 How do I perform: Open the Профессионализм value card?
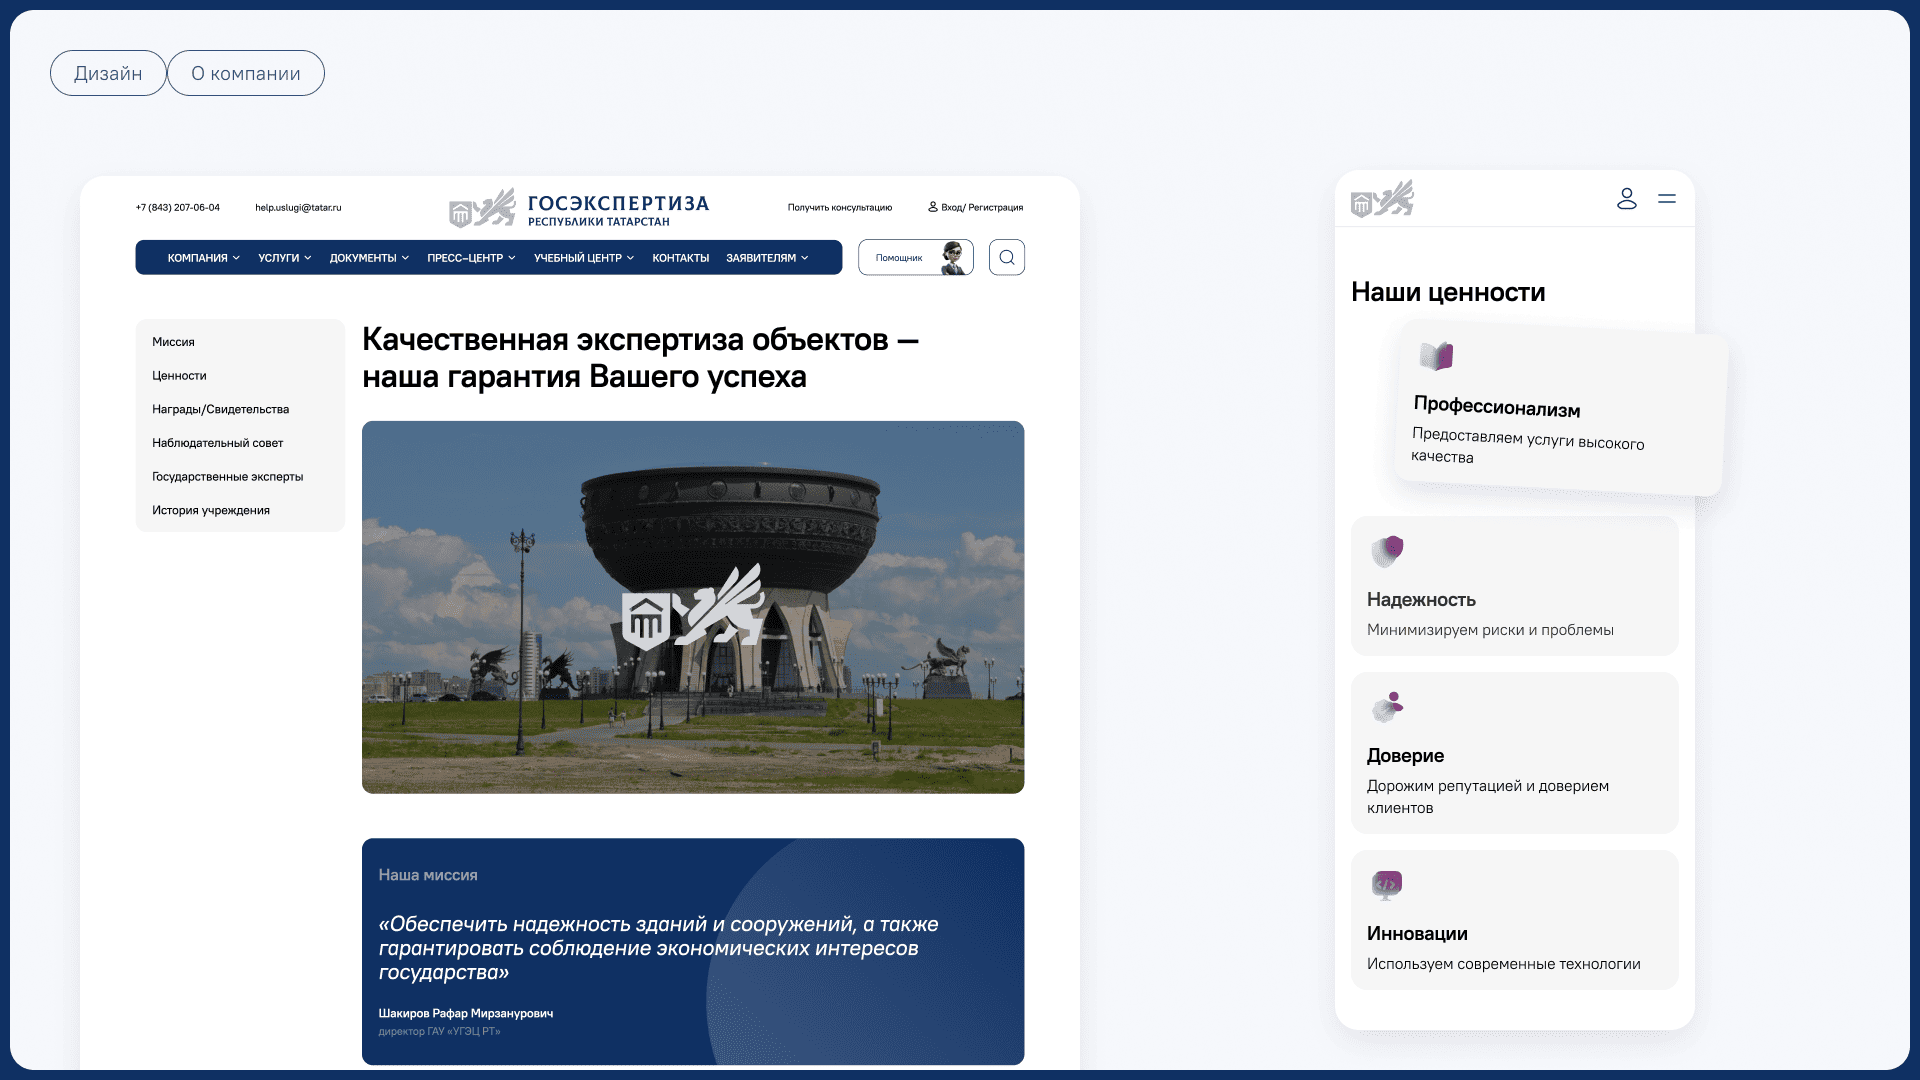point(1560,409)
